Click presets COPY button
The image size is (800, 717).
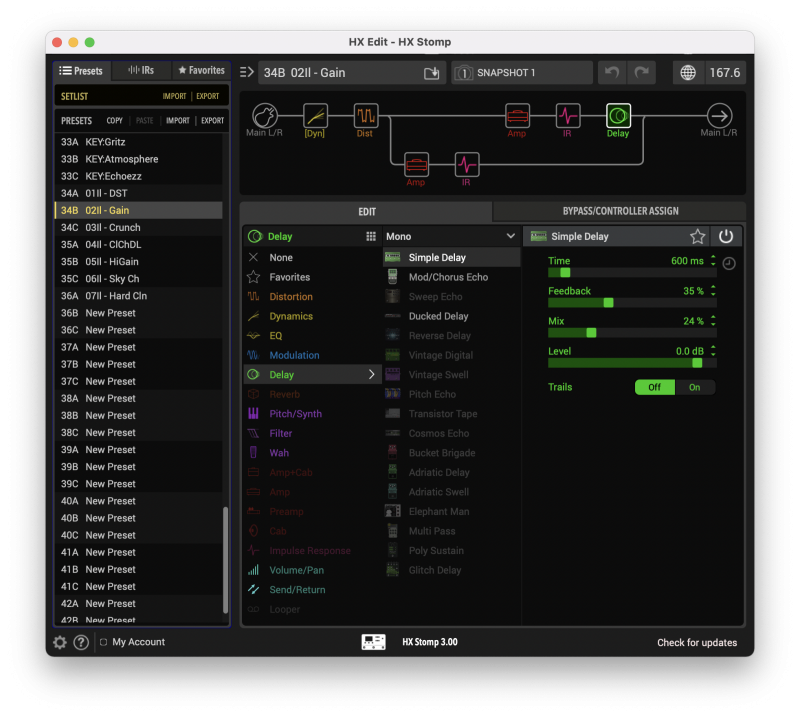(x=114, y=120)
